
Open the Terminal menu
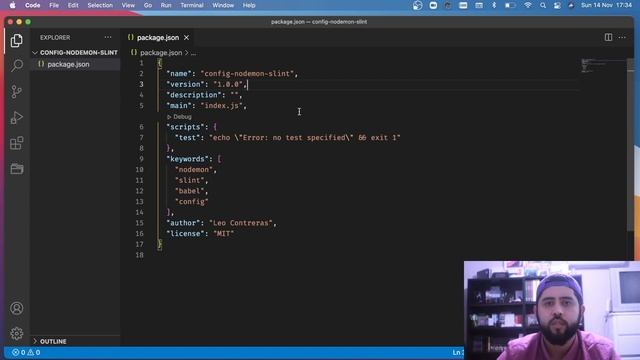[x=192, y=5]
